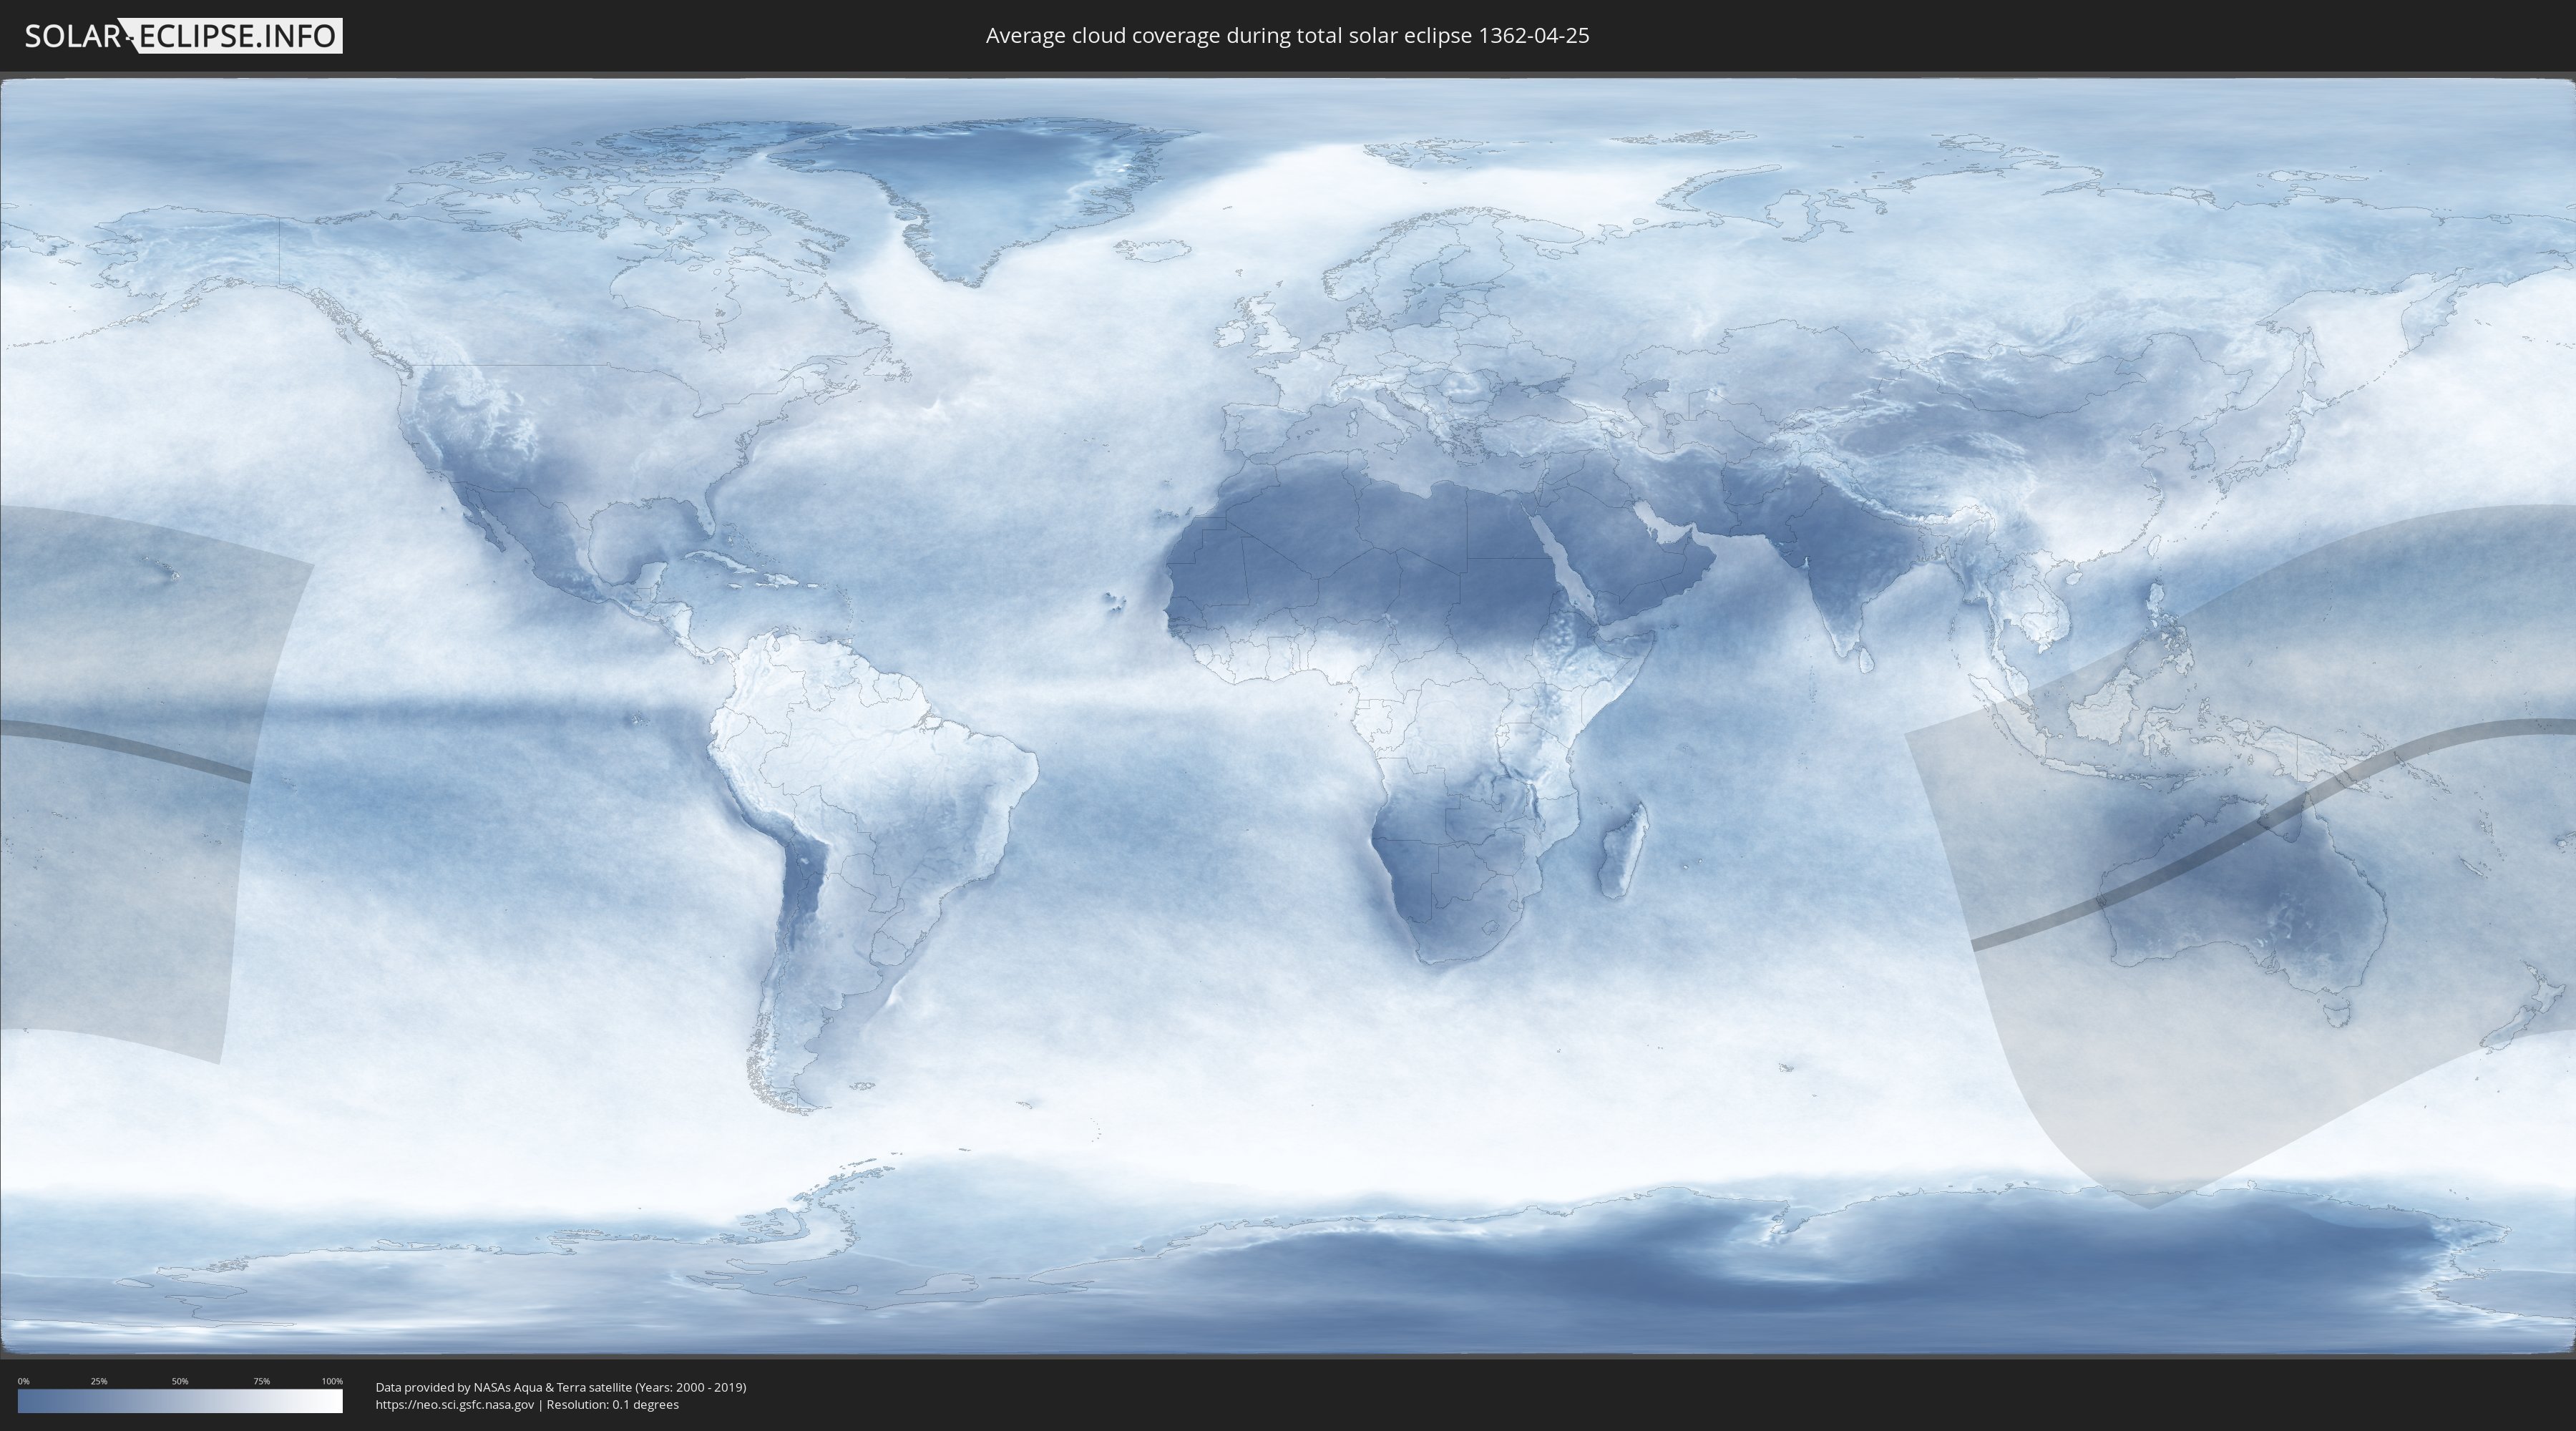Click the 25% legend label
Image resolution: width=2576 pixels, height=1431 pixels.
click(x=99, y=1381)
